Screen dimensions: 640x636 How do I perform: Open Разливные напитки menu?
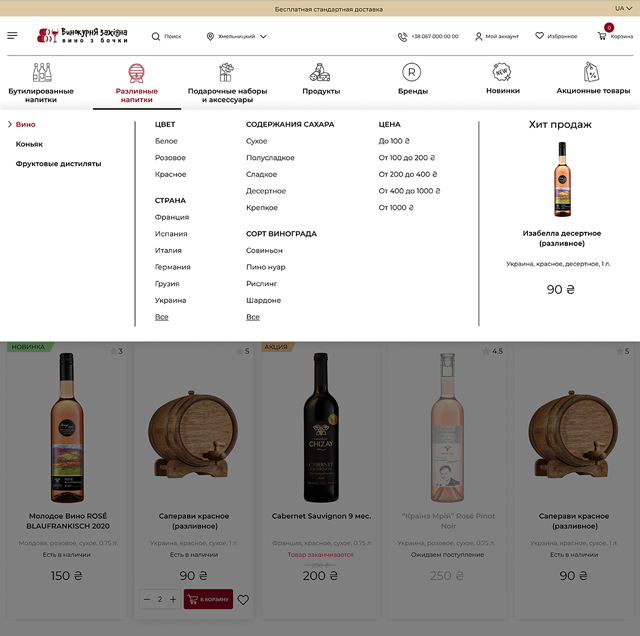(137, 95)
